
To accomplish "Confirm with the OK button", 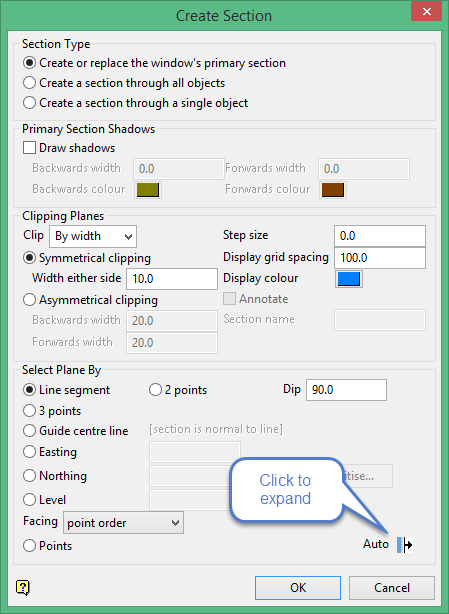I will (298, 587).
